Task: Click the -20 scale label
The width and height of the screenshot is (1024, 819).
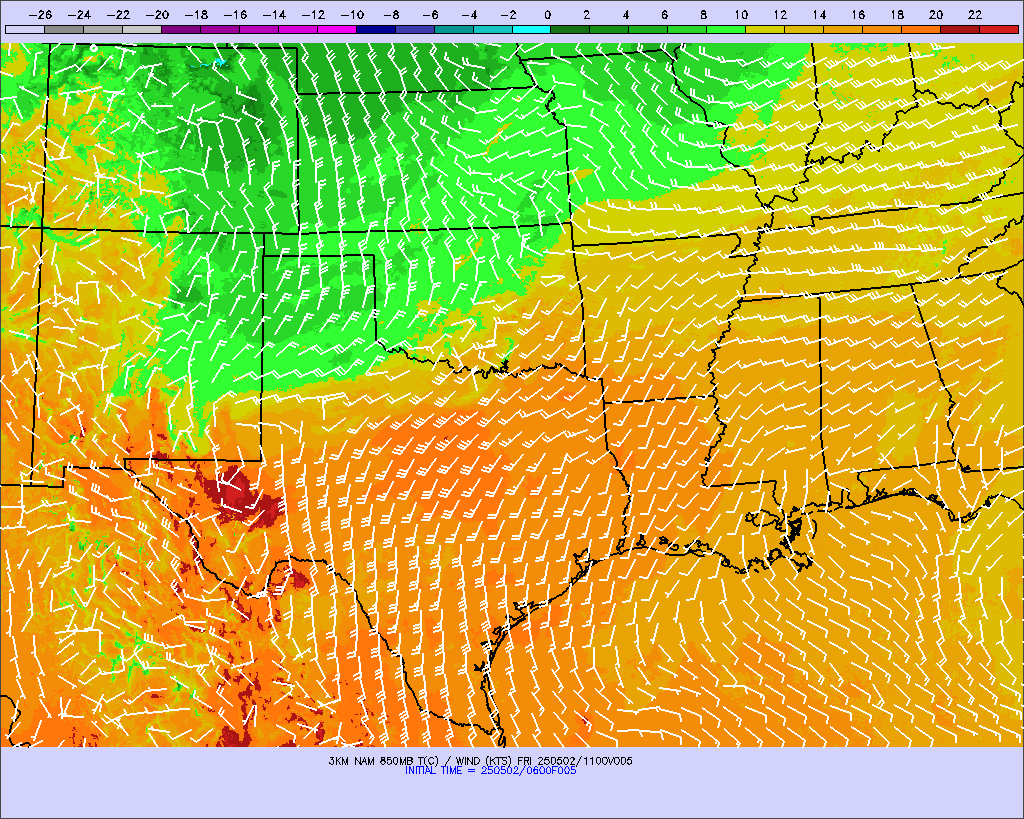Action: click(157, 14)
